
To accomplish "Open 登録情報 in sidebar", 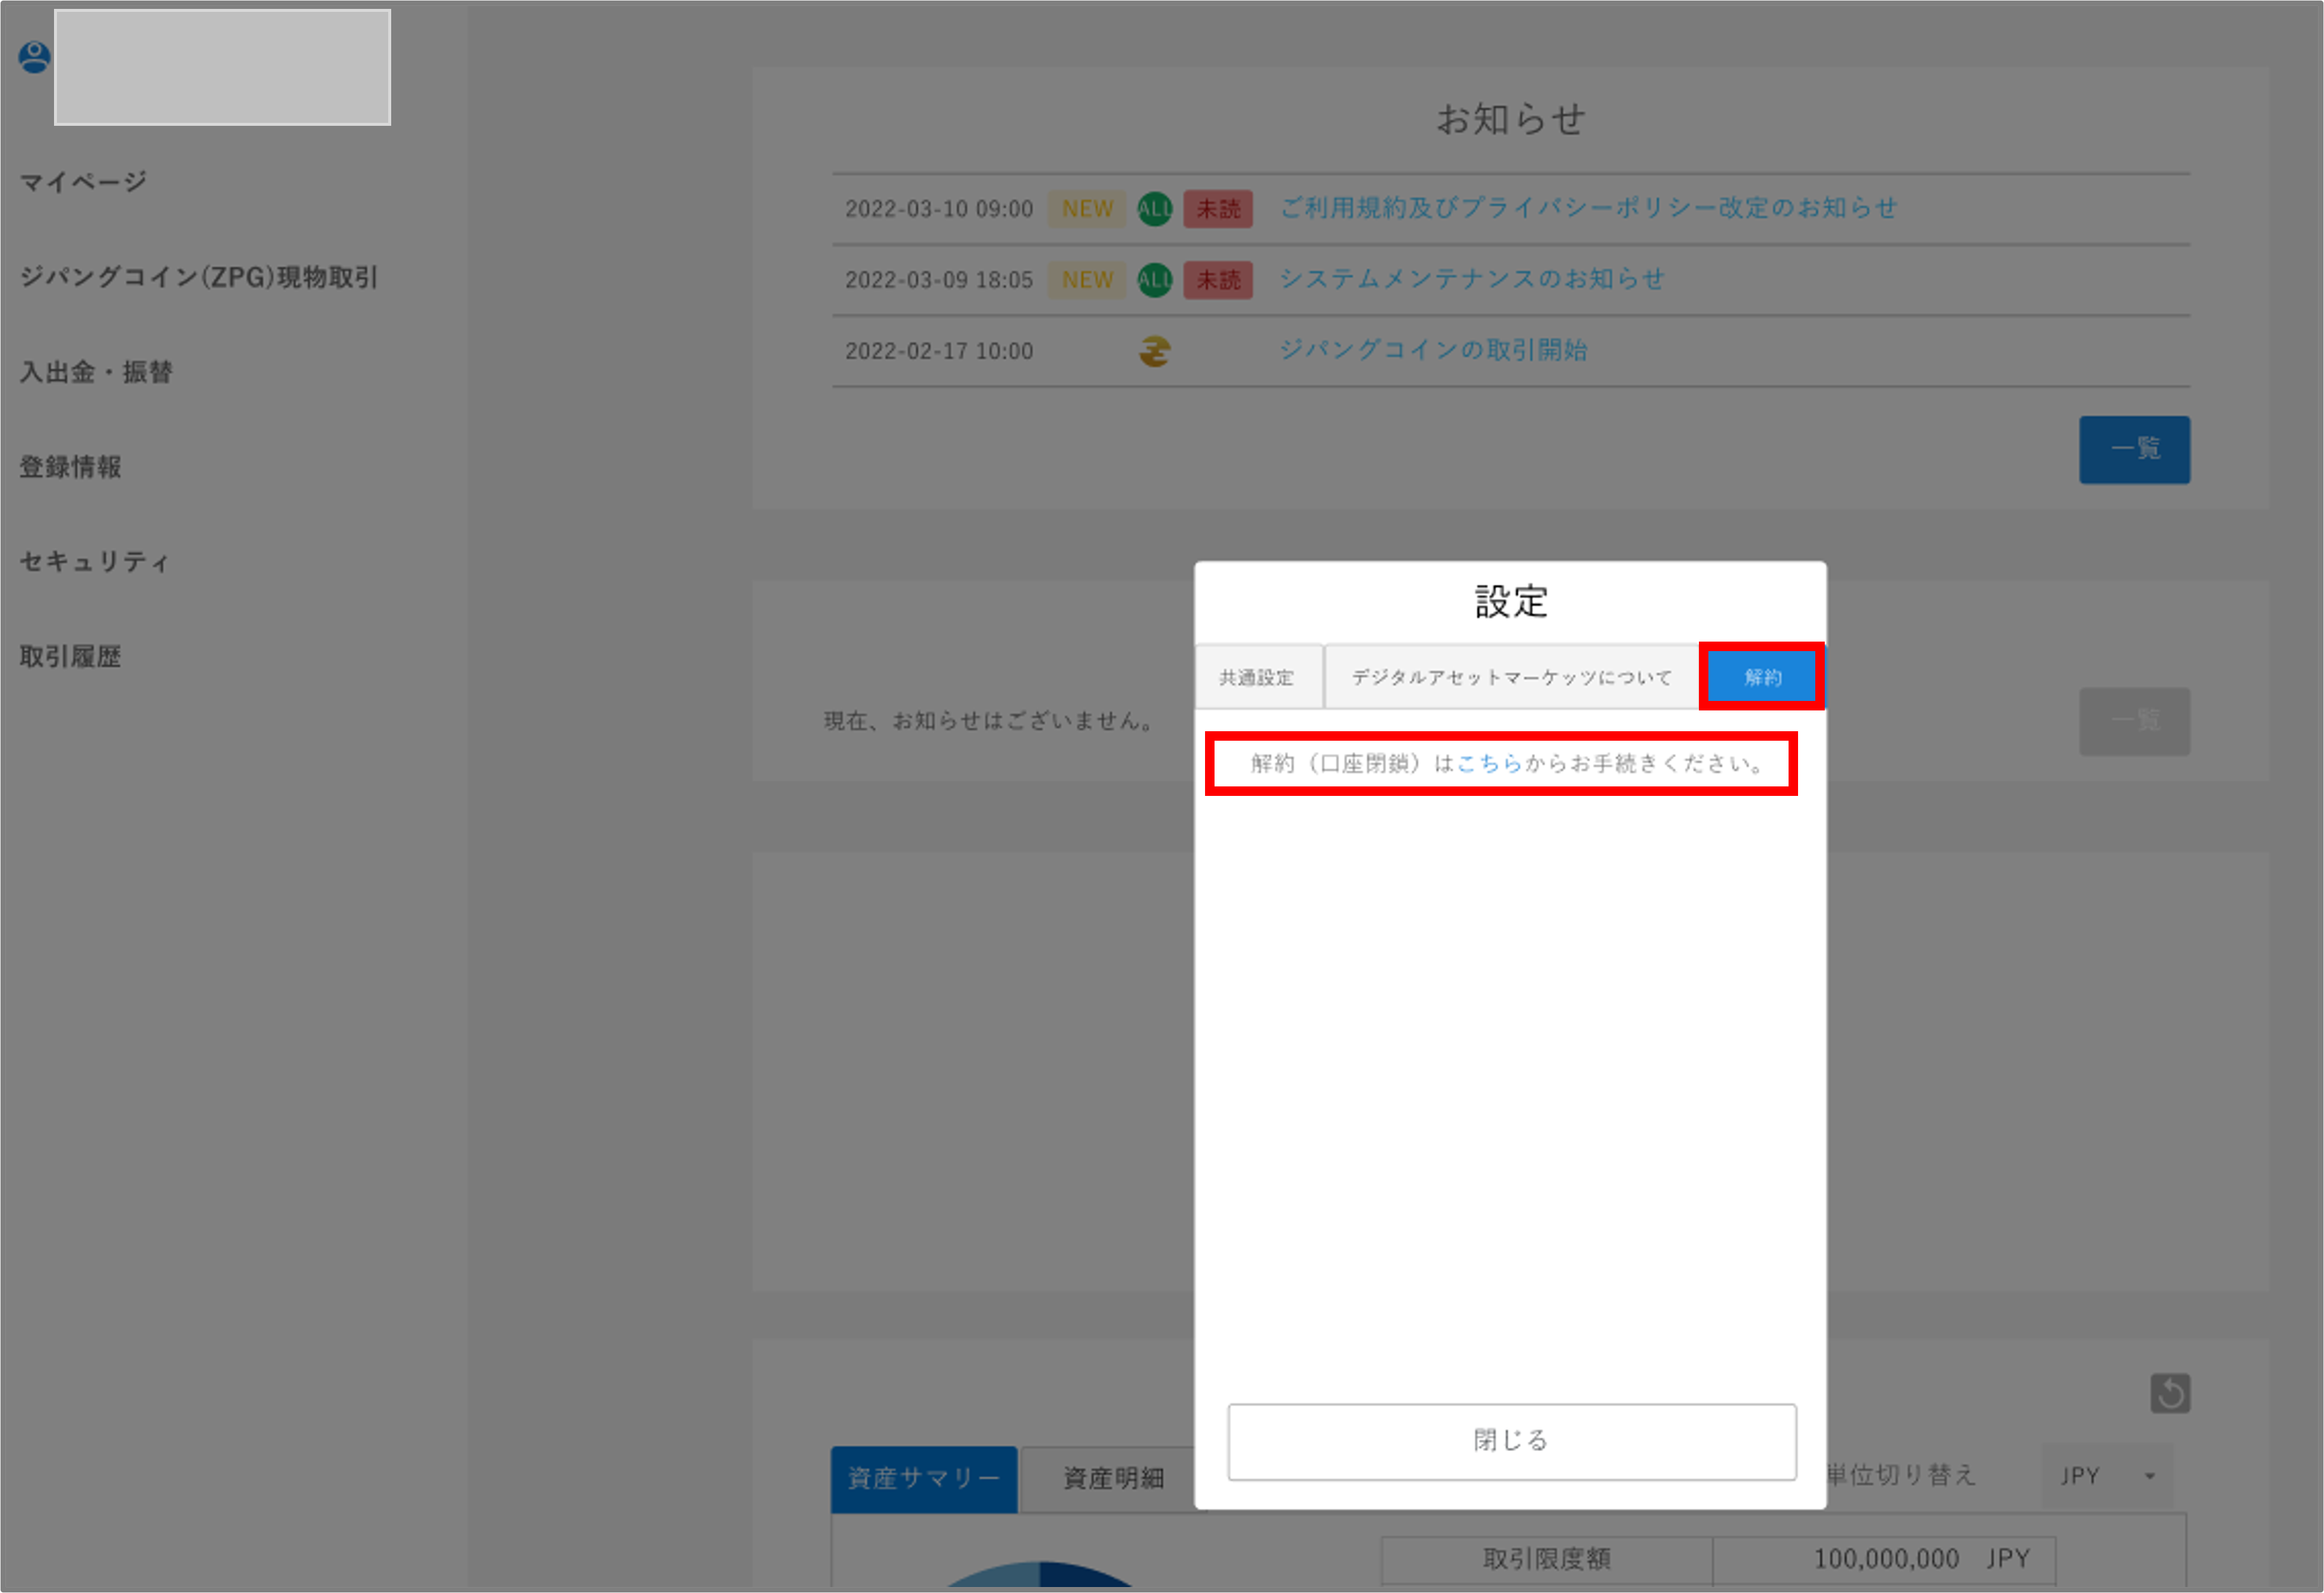I will point(71,467).
